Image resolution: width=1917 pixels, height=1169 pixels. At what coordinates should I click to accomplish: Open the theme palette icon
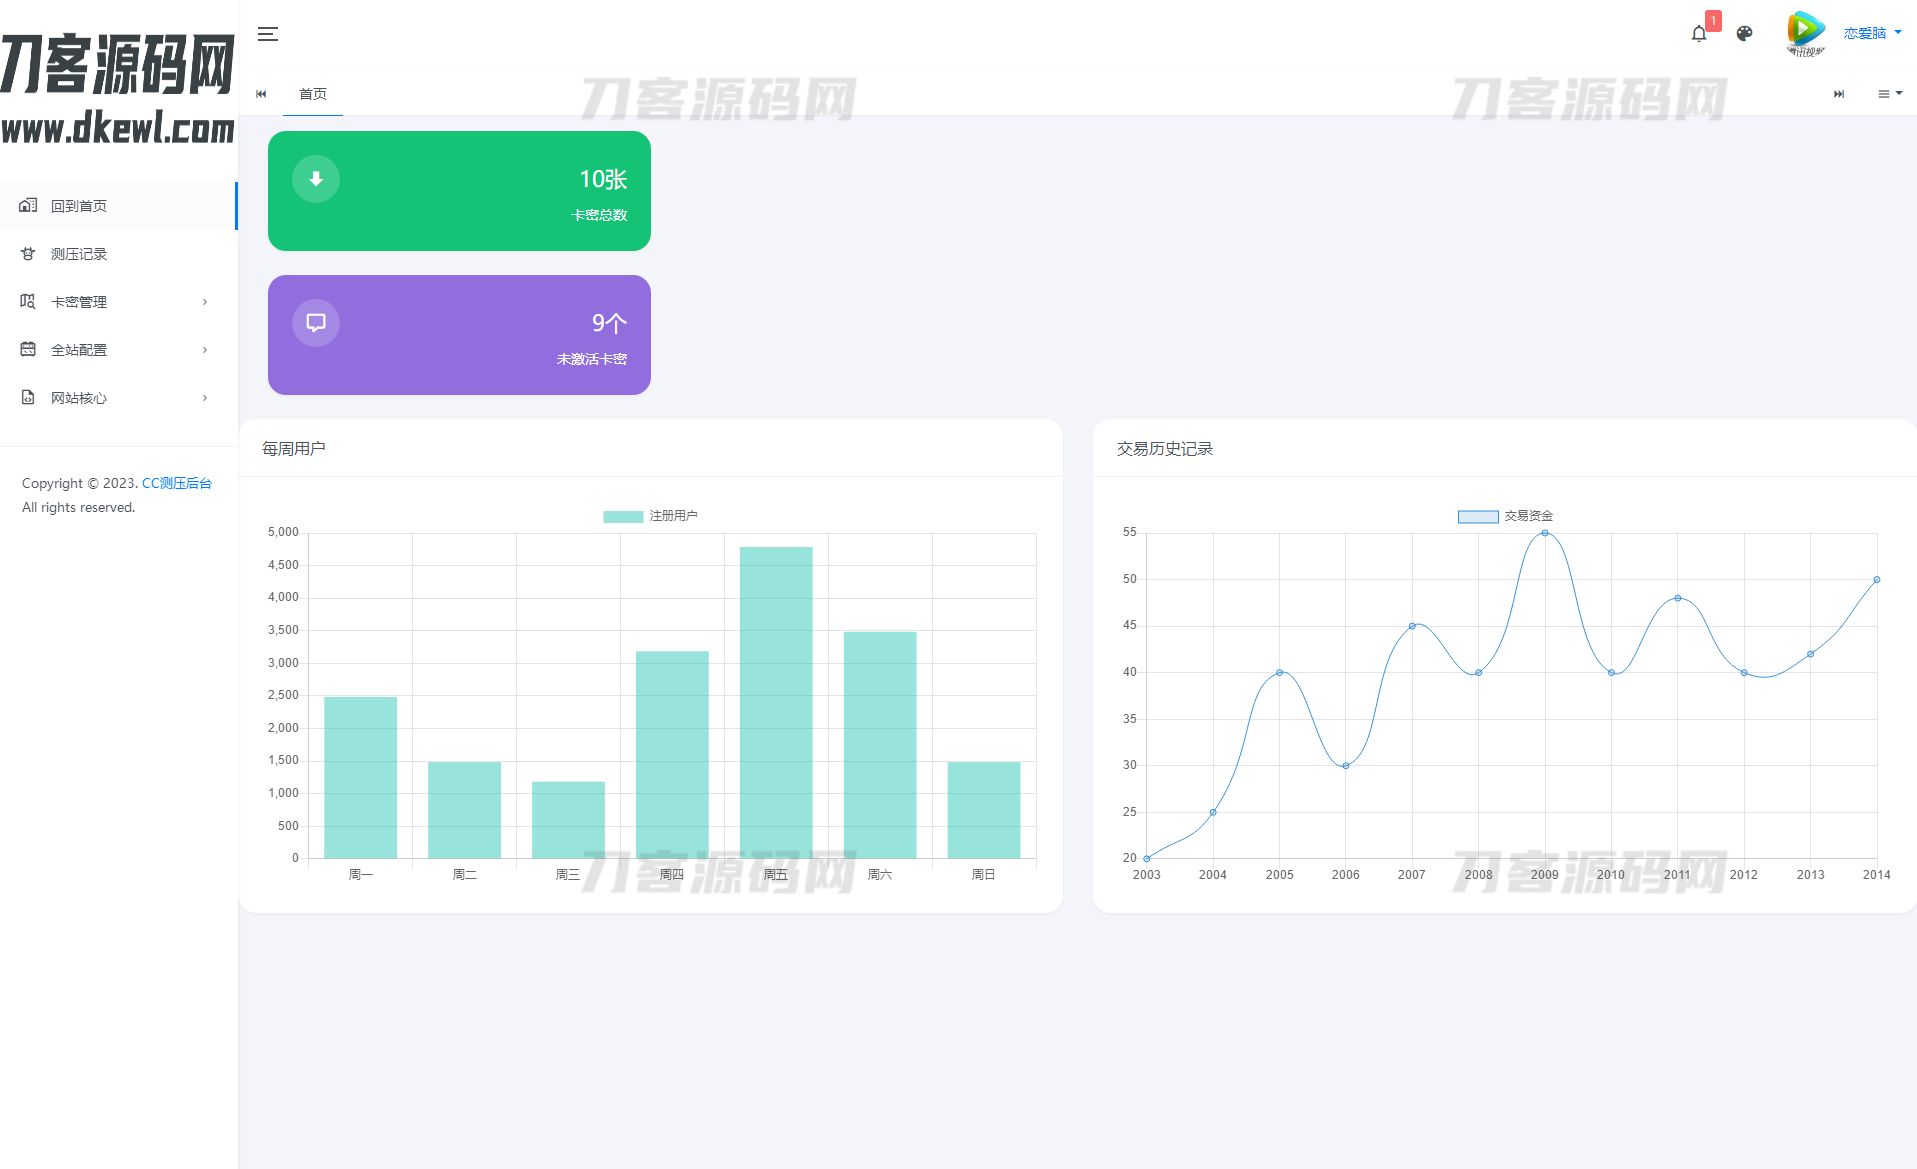point(1744,34)
